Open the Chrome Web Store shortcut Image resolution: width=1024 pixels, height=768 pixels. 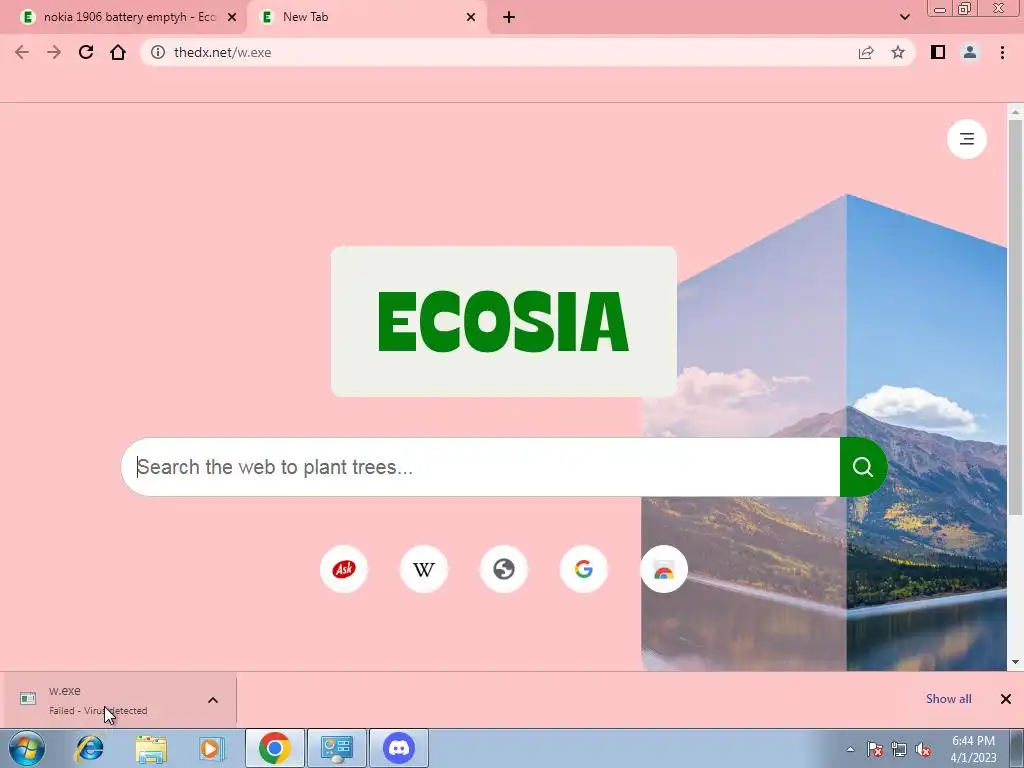click(664, 569)
